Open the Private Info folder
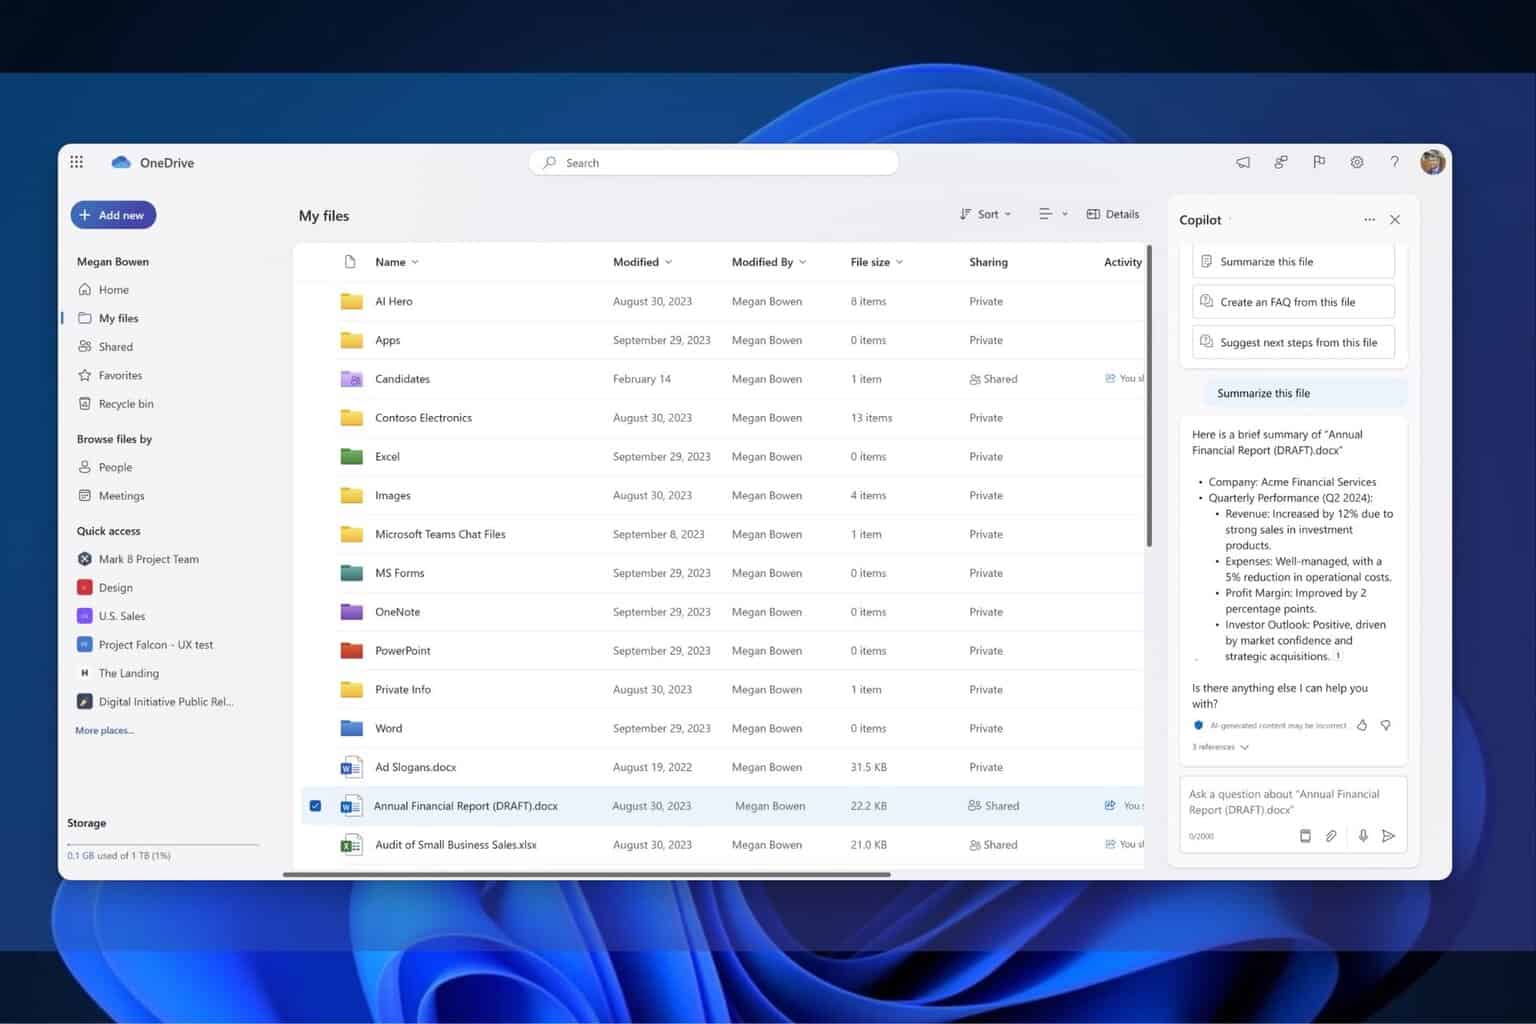This screenshot has width=1536, height=1024. [x=403, y=690]
